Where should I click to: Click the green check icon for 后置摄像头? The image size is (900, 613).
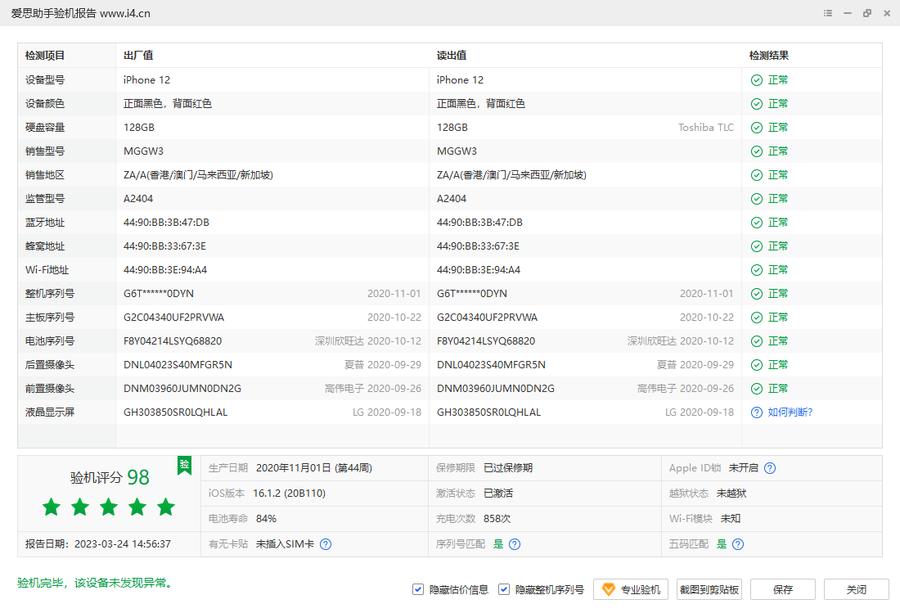point(757,365)
